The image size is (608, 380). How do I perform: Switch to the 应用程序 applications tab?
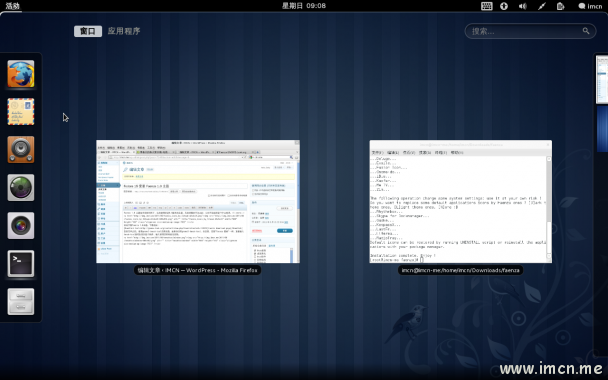tap(124, 31)
